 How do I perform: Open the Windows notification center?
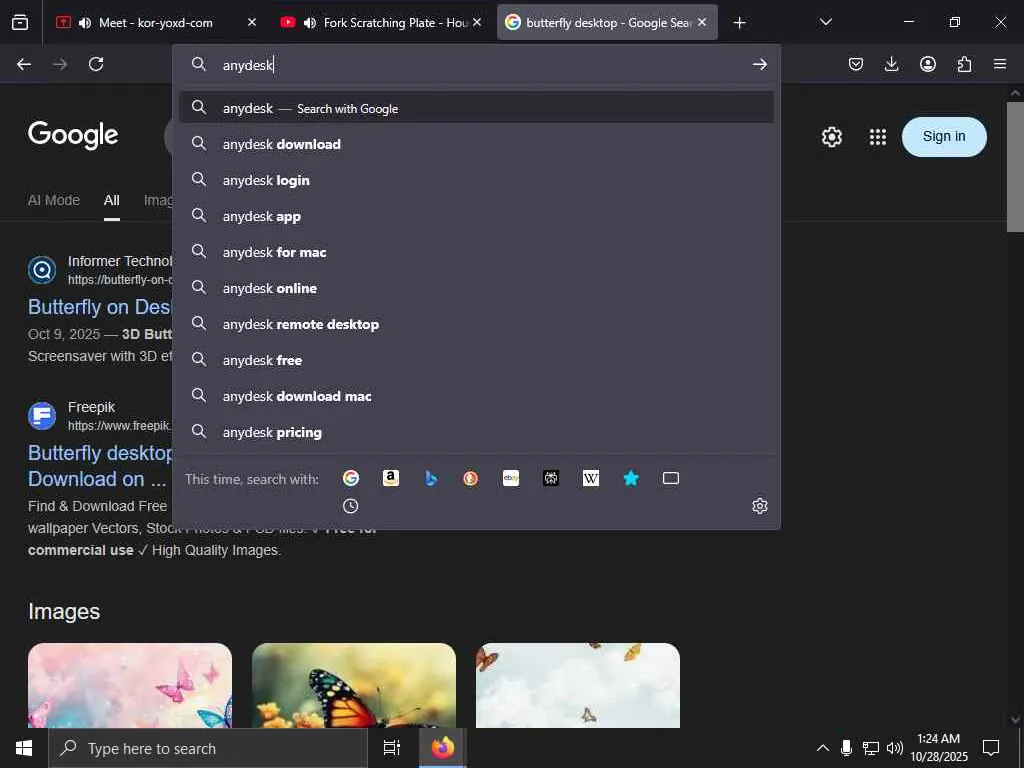coord(991,748)
